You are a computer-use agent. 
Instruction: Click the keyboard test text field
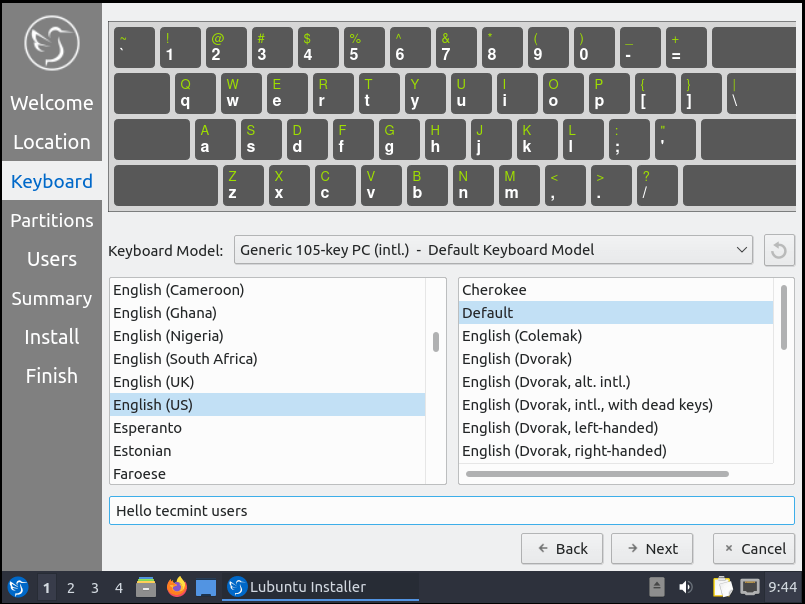point(452,511)
